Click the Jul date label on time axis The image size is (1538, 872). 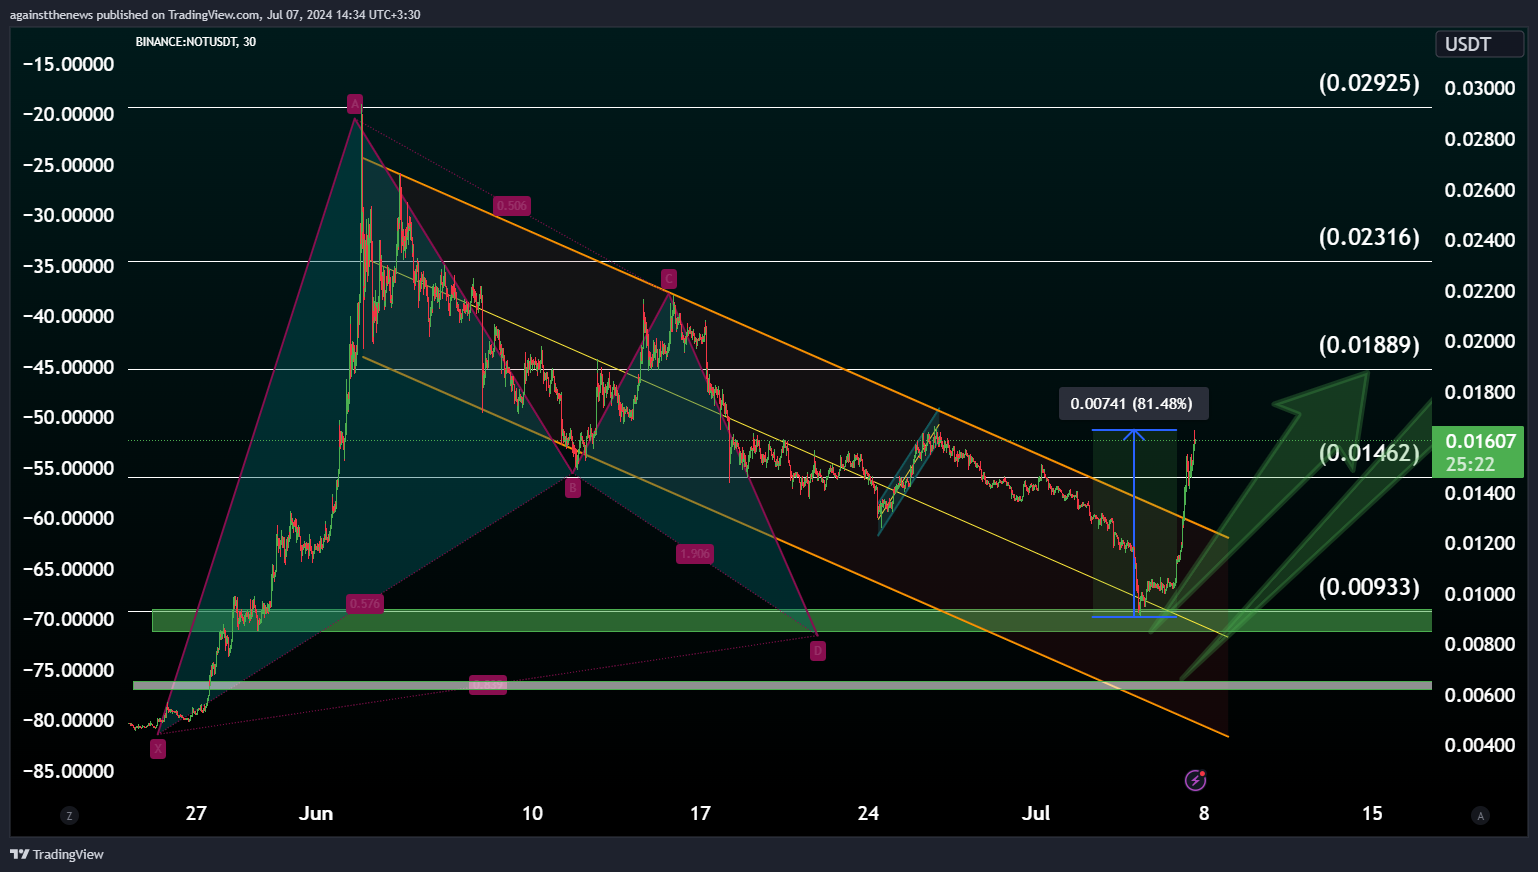click(1036, 813)
